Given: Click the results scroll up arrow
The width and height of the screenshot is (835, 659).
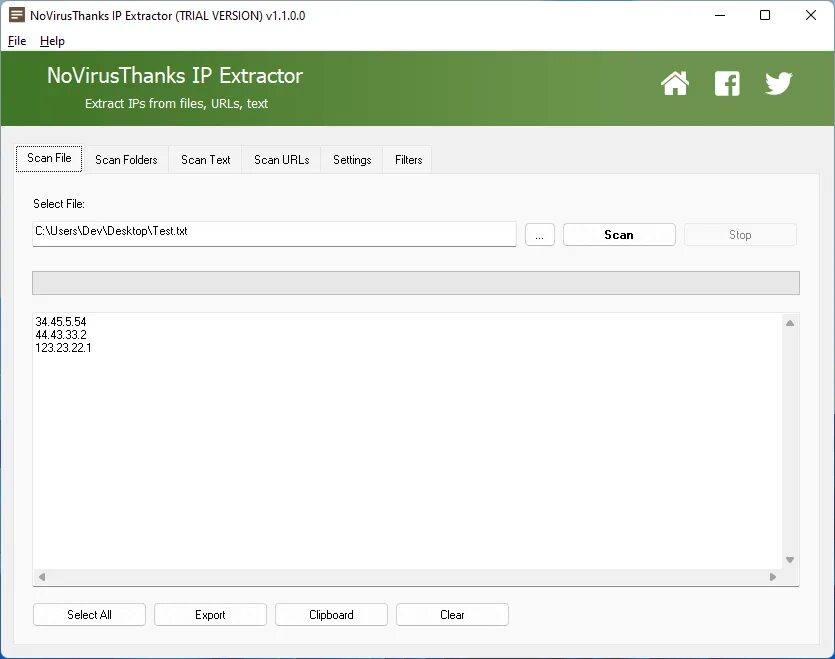Looking at the screenshot, I should click(790, 323).
